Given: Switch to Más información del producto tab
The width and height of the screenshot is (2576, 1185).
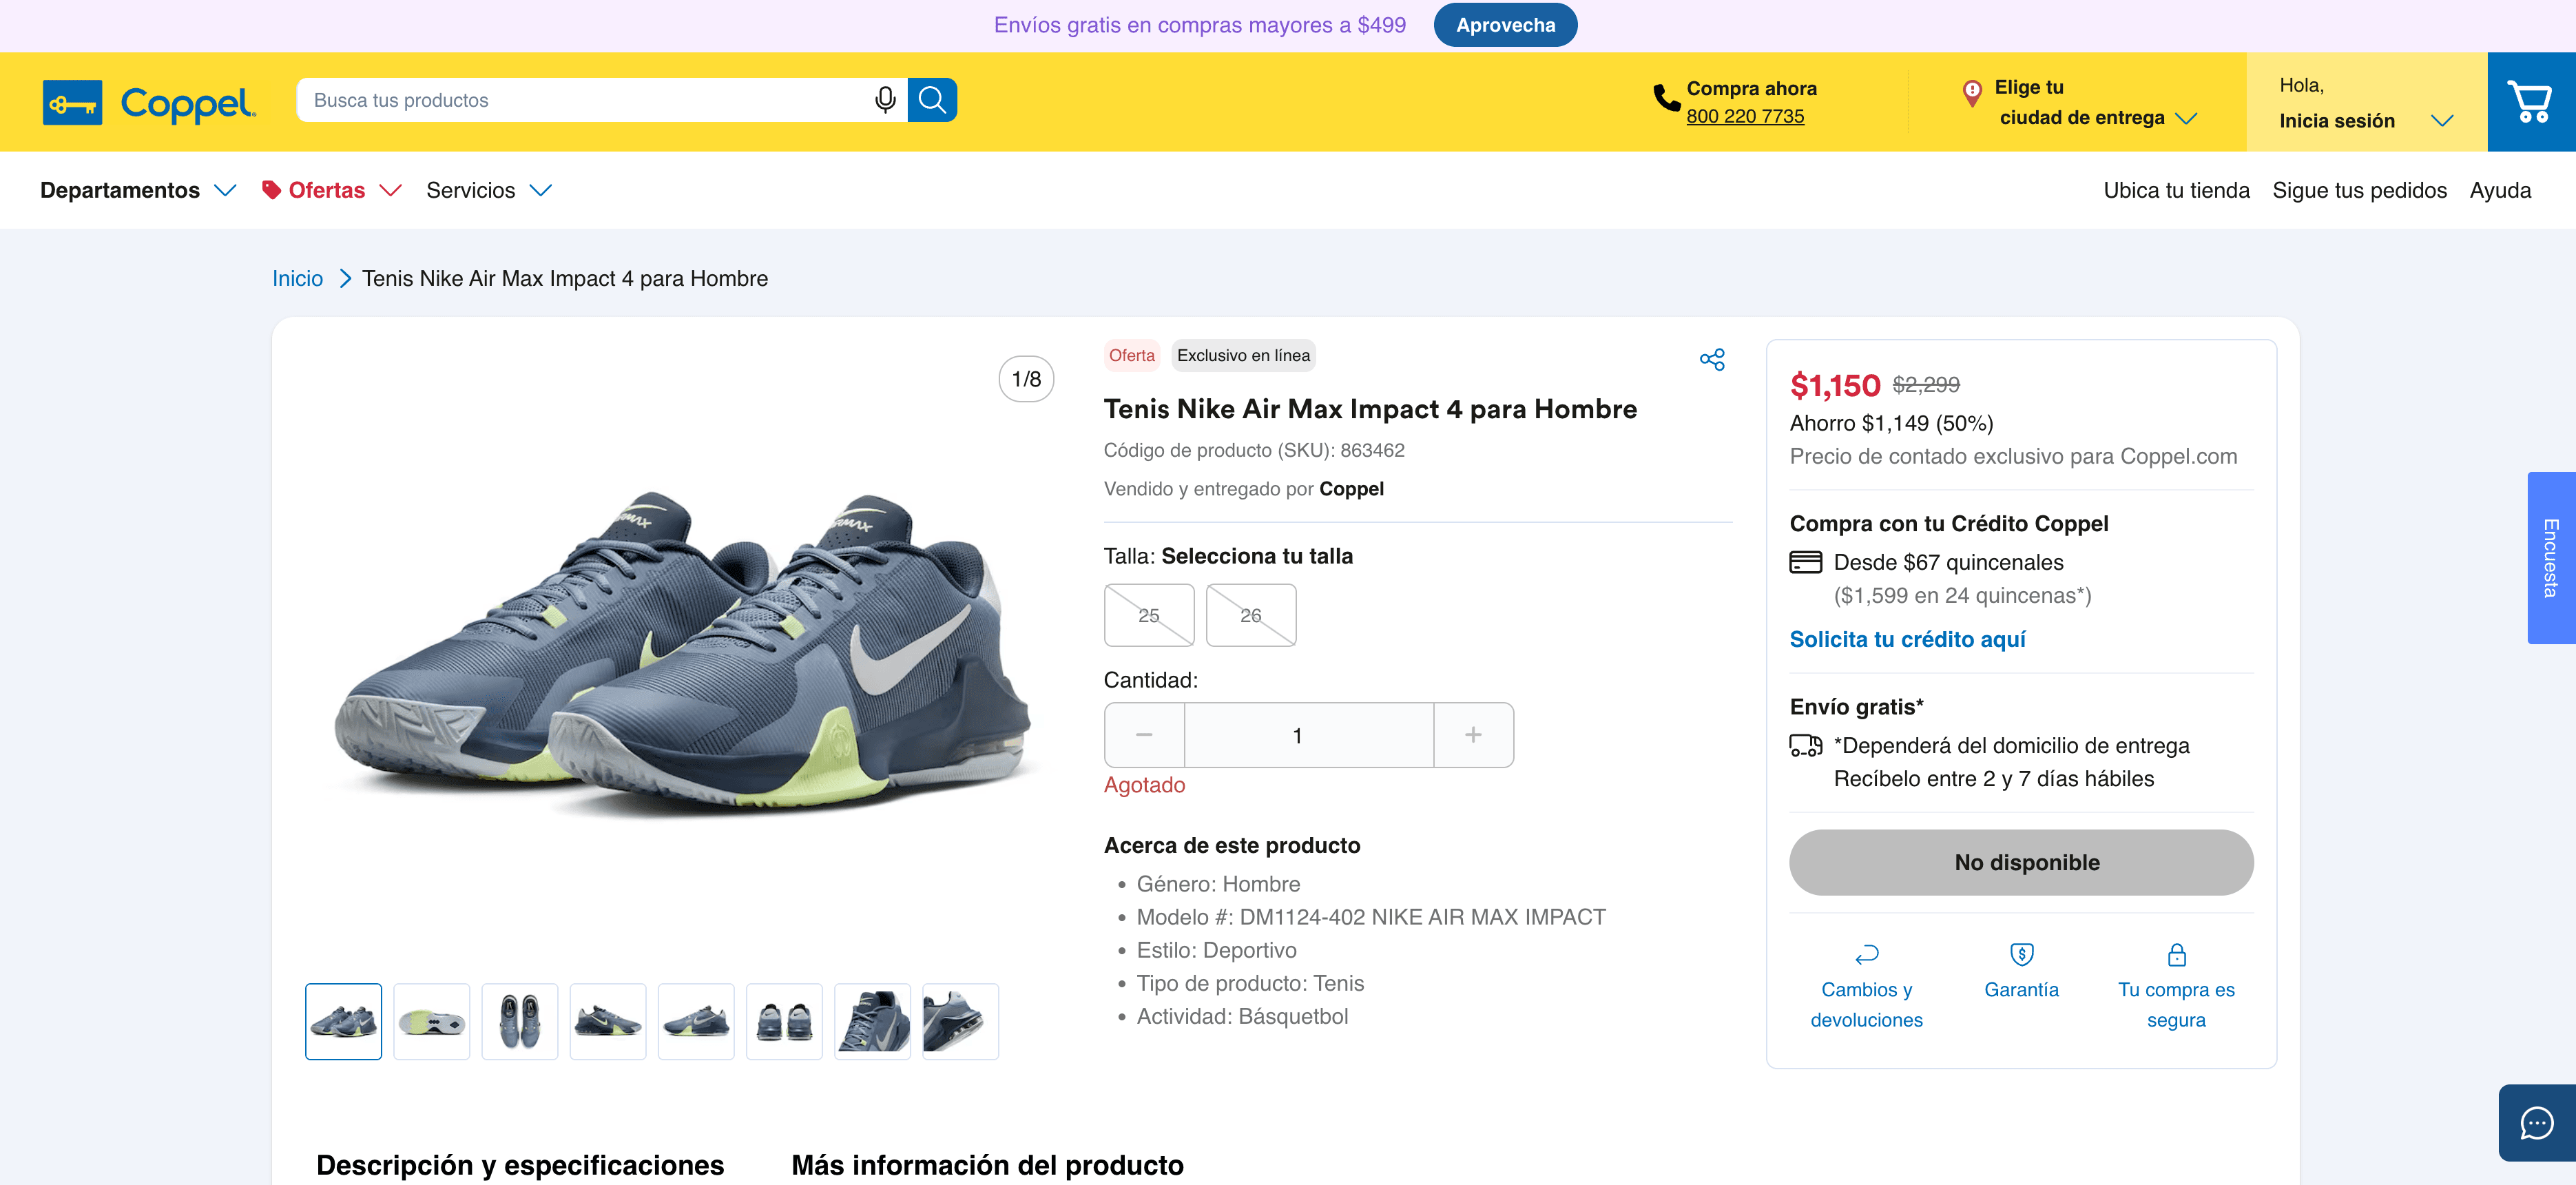Looking at the screenshot, I should point(987,1165).
